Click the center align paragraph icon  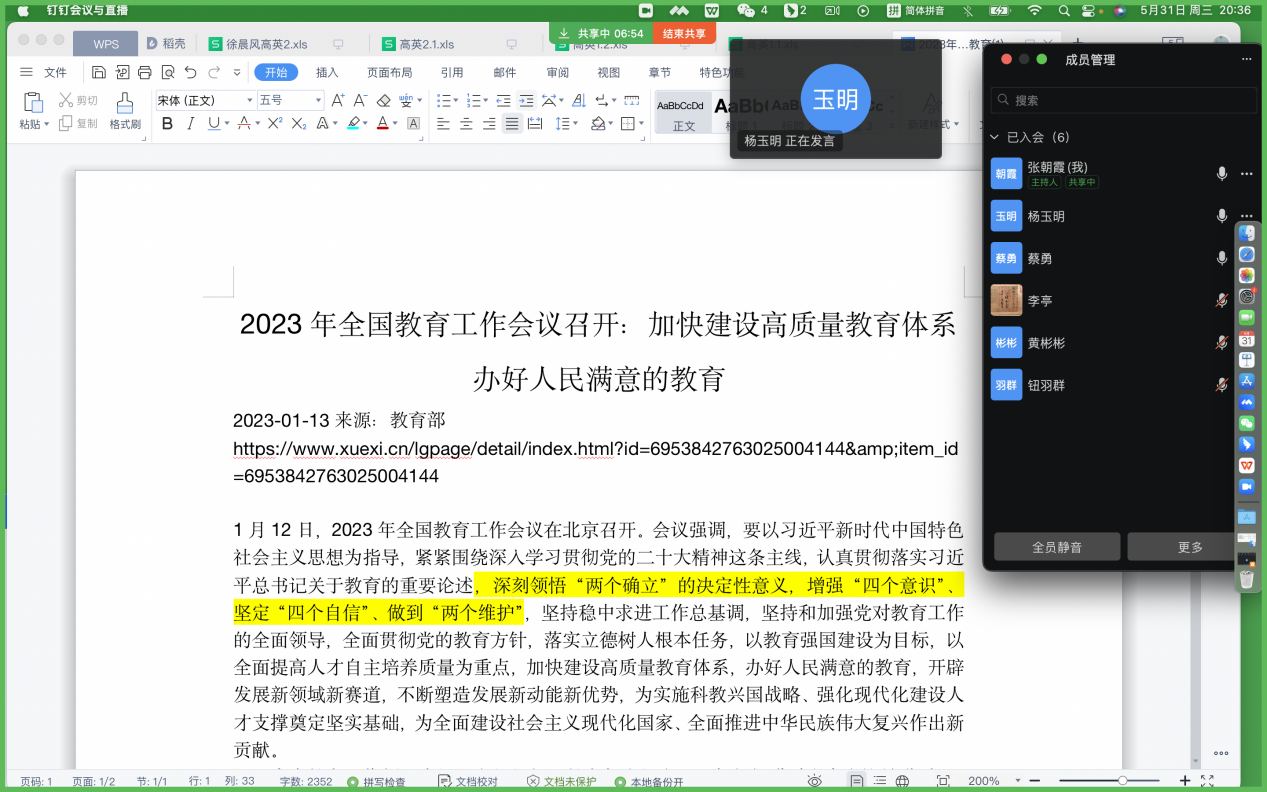coord(466,124)
